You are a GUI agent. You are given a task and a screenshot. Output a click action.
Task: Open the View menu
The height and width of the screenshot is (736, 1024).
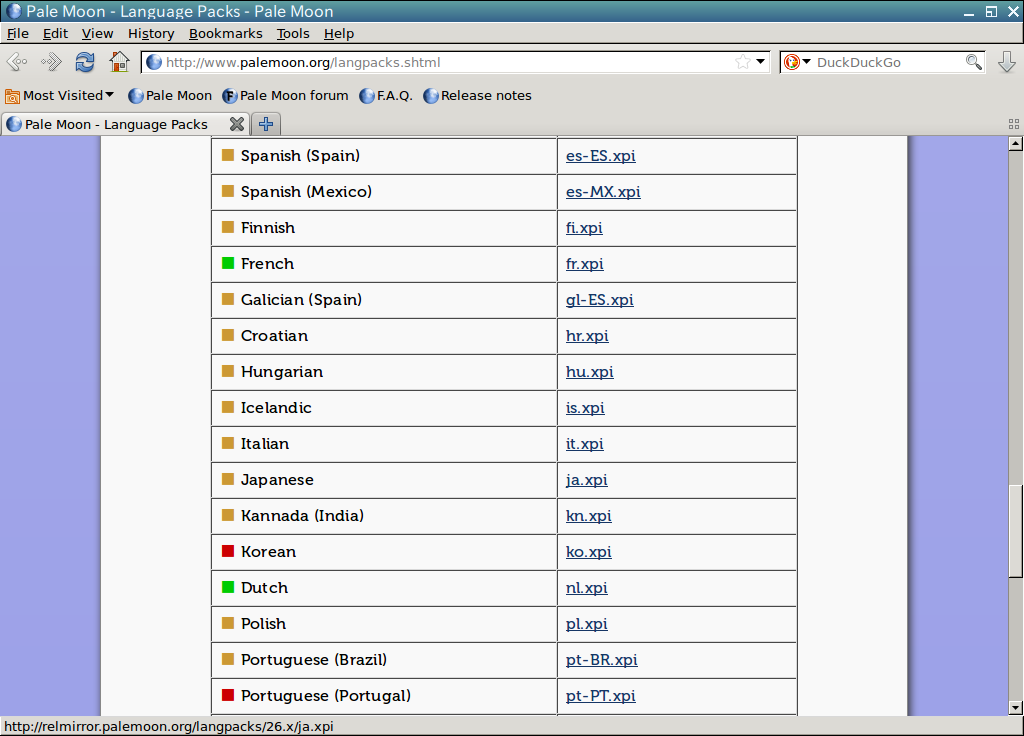[97, 33]
